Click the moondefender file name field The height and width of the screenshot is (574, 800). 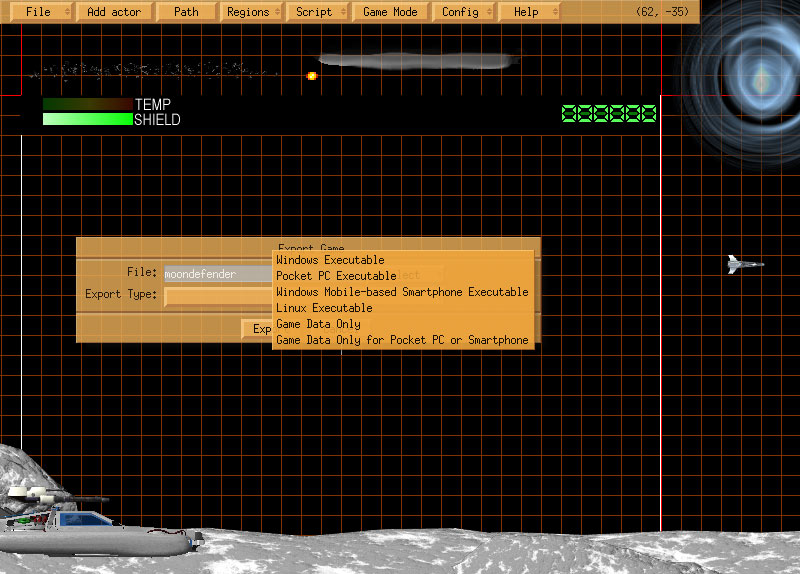tap(218, 274)
